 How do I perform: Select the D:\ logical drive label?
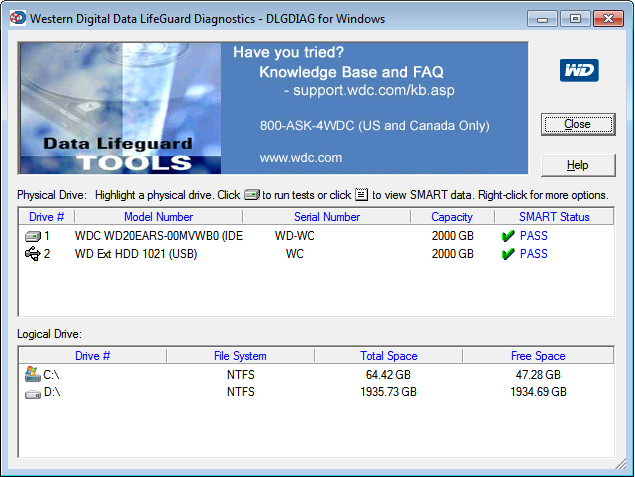pyautogui.click(x=52, y=392)
